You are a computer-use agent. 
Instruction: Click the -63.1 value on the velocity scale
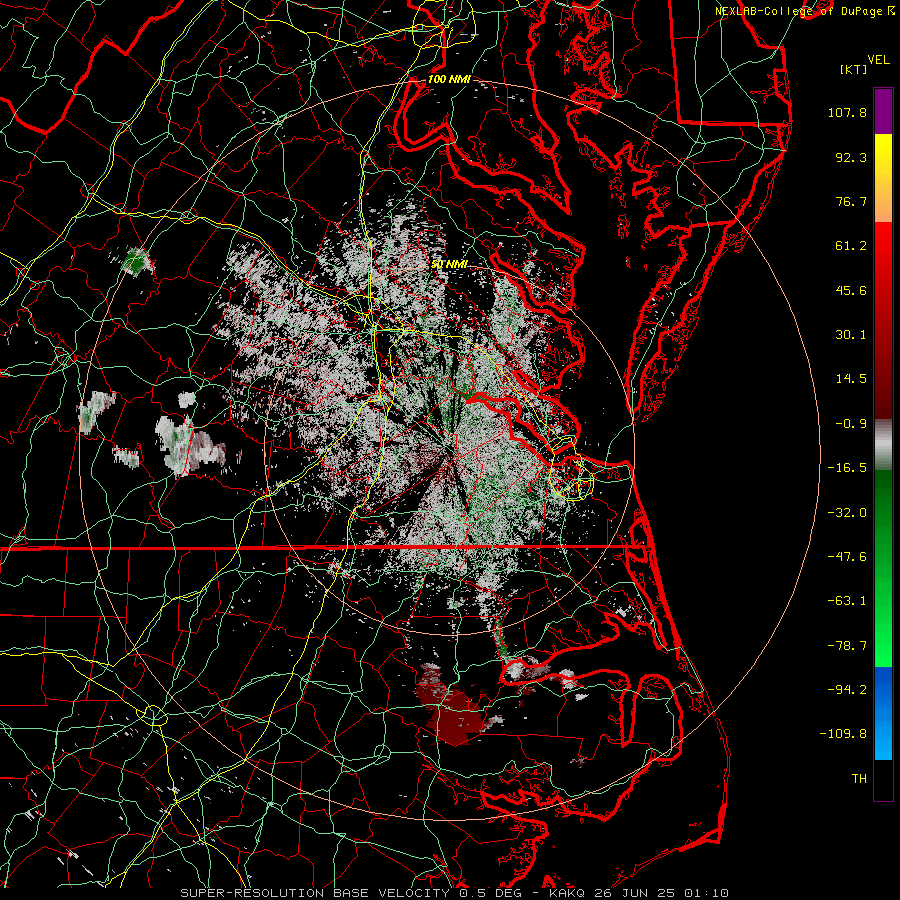[x=847, y=601]
